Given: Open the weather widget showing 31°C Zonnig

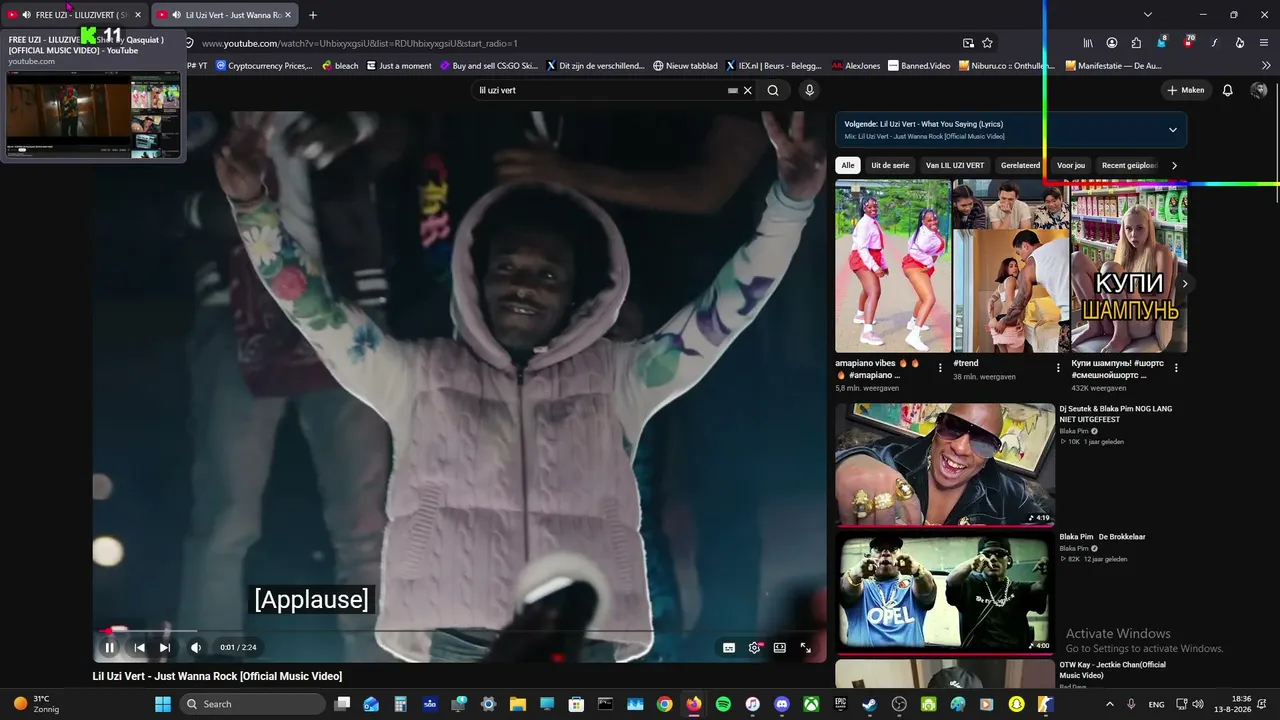Looking at the screenshot, I should click(x=36, y=704).
